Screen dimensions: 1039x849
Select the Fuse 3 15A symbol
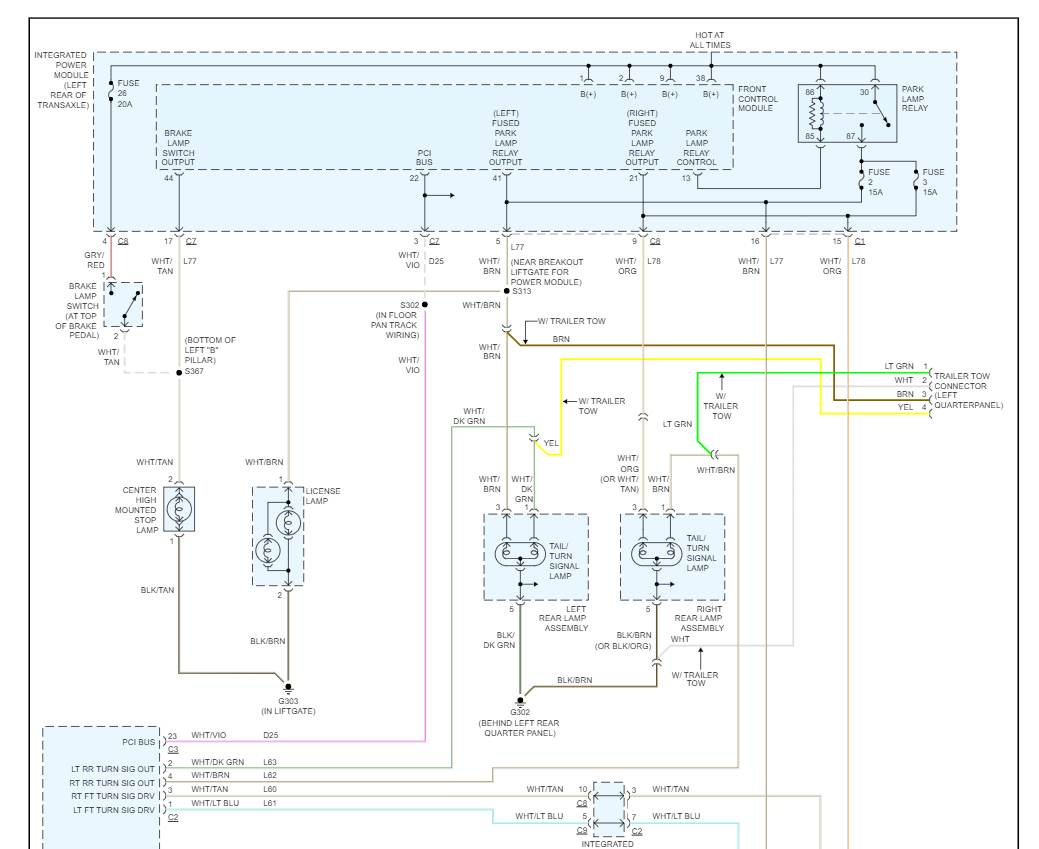tap(916, 180)
